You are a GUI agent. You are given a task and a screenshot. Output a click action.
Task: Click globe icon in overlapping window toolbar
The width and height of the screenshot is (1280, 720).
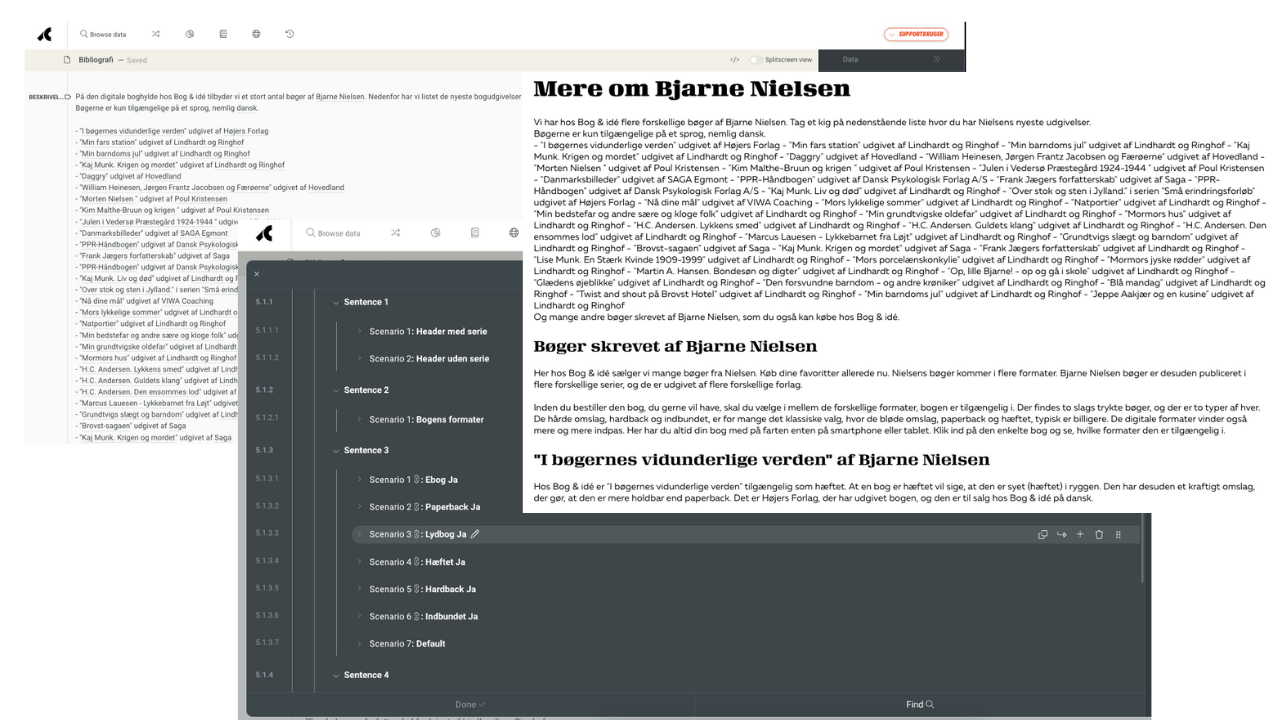click(x=514, y=233)
